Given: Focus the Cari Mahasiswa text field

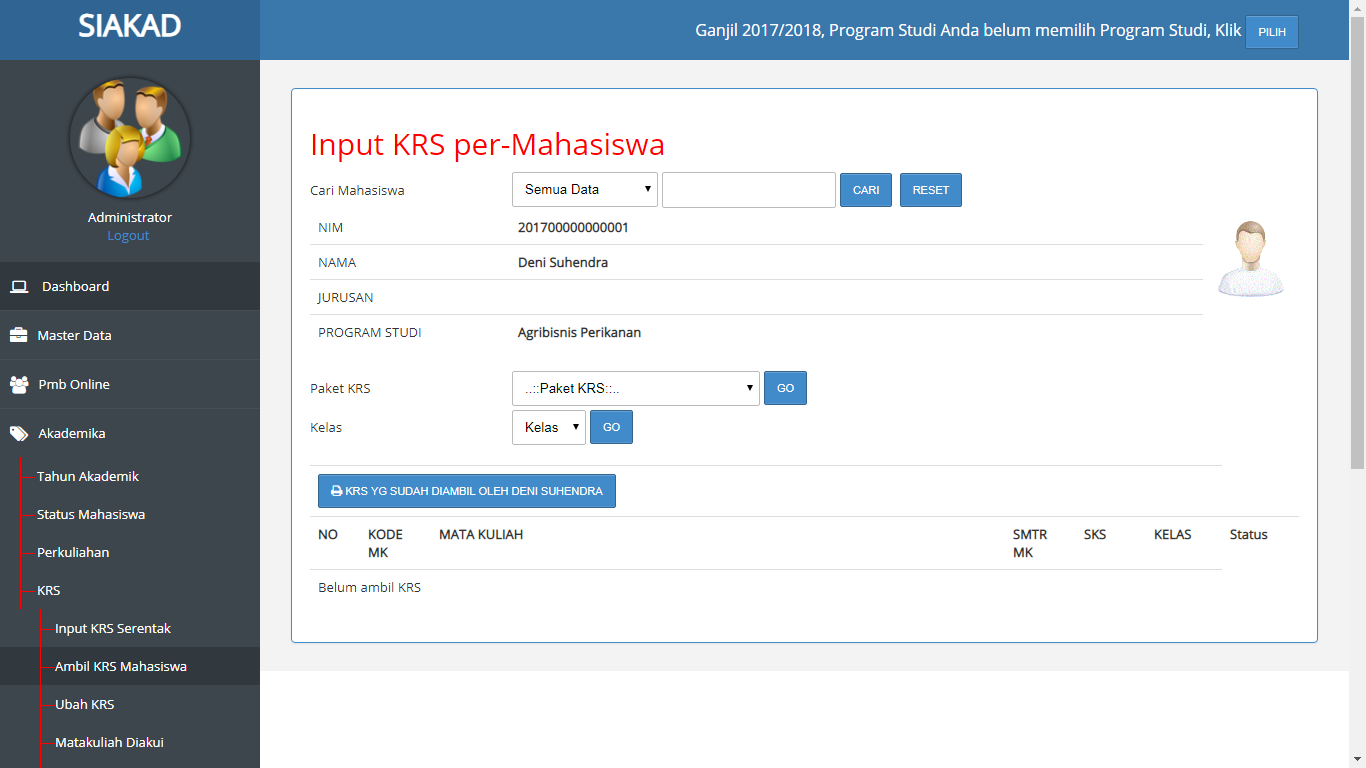Looking at the screenshot, I should [749, 190].
